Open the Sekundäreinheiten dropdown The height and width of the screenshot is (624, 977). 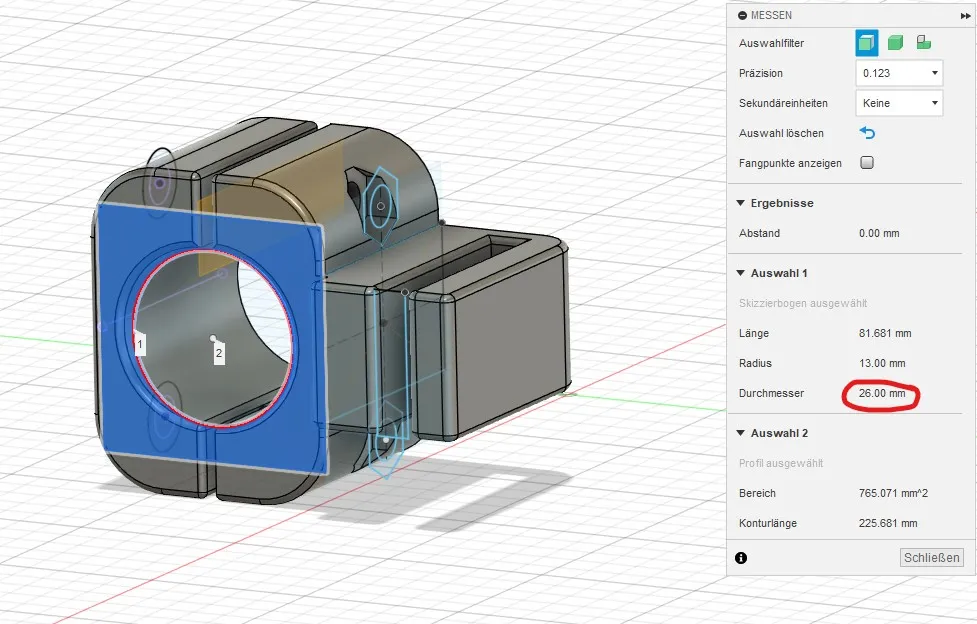pyautogui.click(x=899, y=103)
